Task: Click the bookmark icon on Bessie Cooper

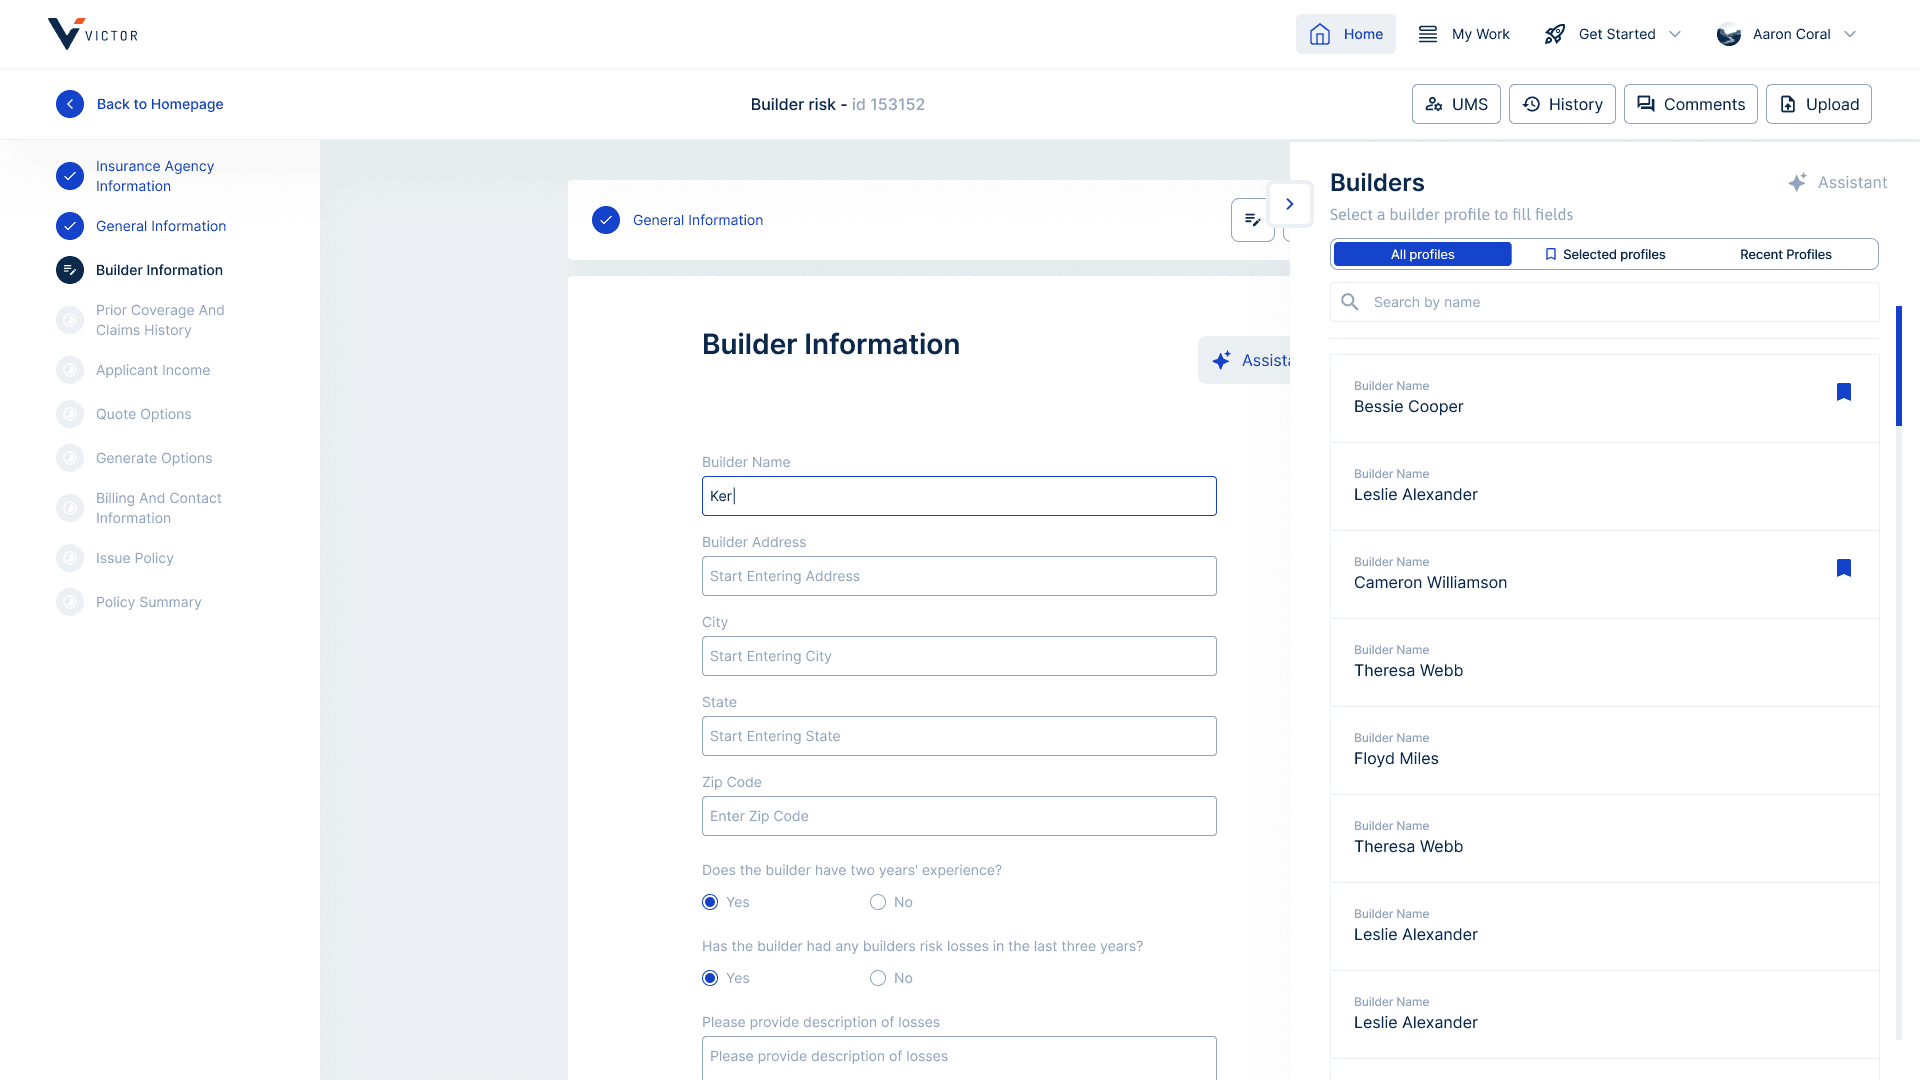Action: (1844, 392)
